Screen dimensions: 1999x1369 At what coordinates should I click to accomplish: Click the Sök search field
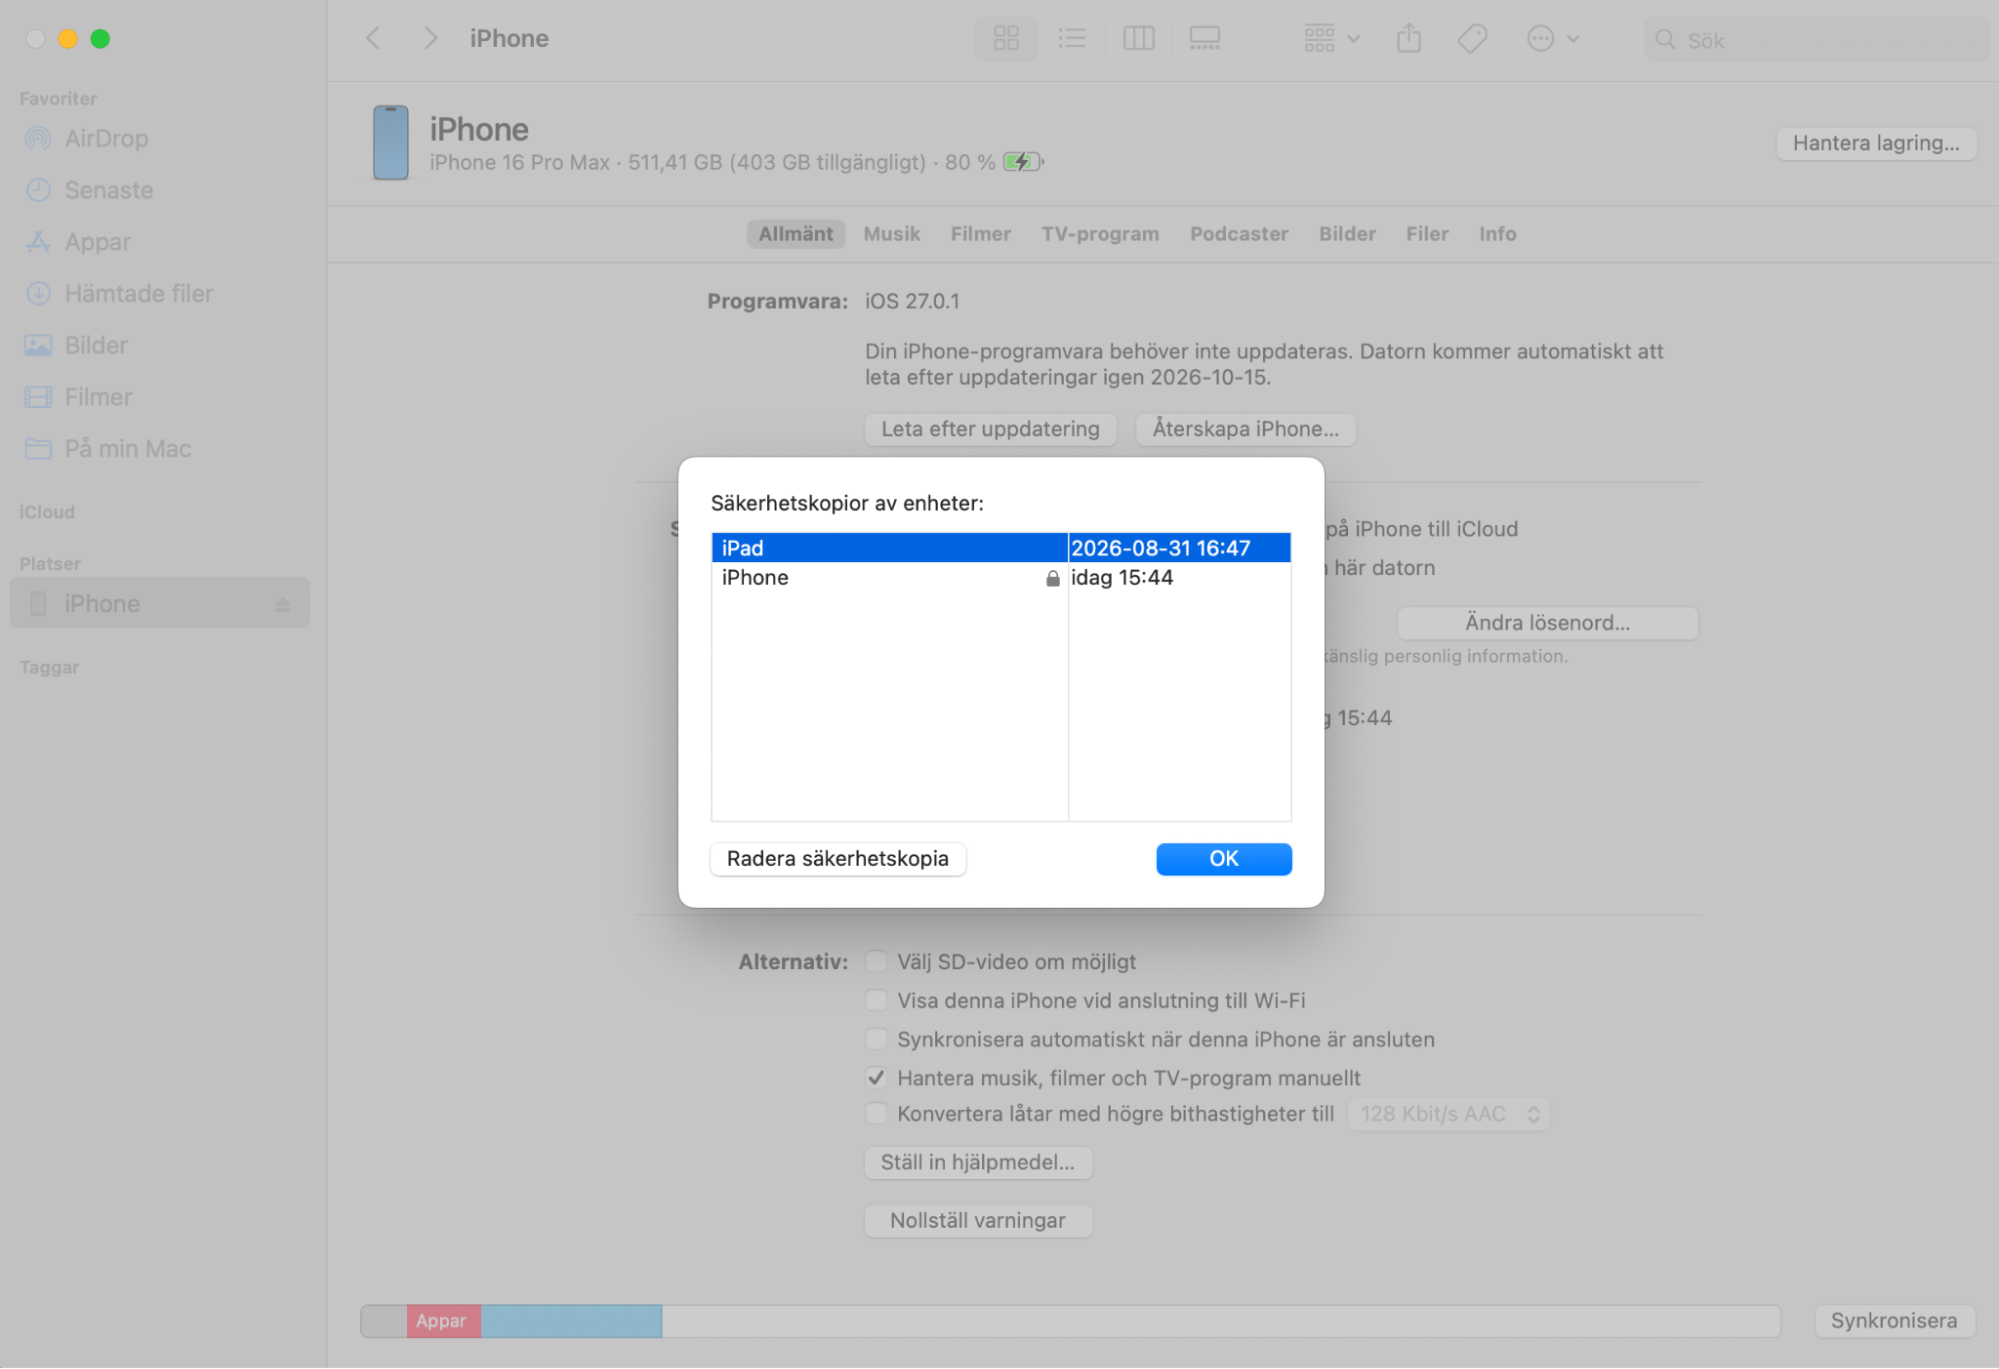pyautogui.click(x=1816, y=40)
